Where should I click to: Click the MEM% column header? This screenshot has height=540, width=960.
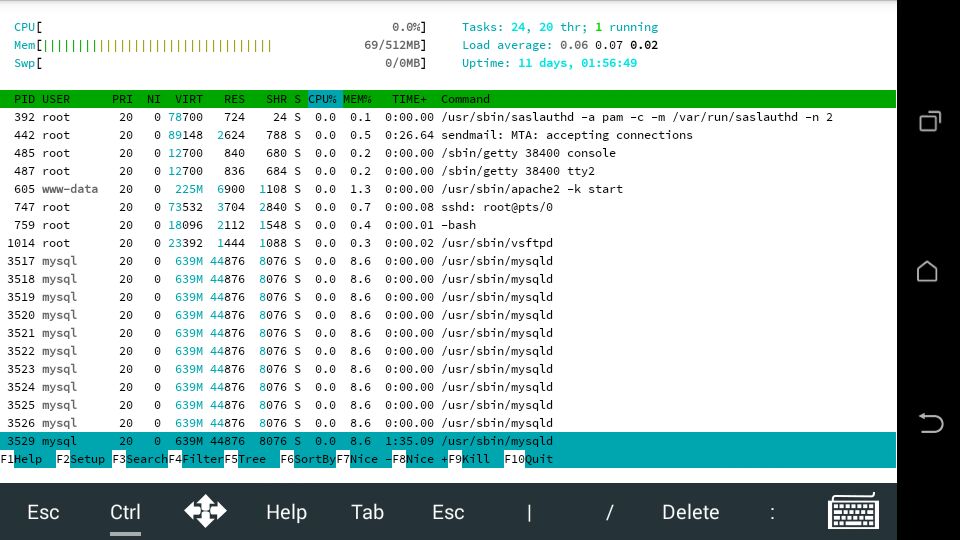[x=357, y=99]
